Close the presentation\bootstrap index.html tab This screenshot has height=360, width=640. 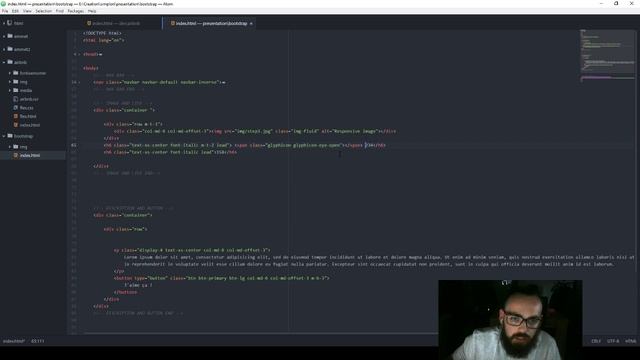251,24
